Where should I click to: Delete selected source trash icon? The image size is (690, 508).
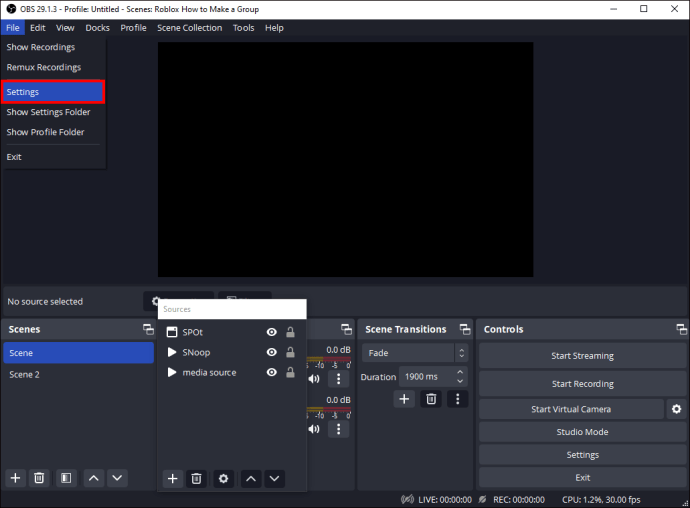coord(196,479)
